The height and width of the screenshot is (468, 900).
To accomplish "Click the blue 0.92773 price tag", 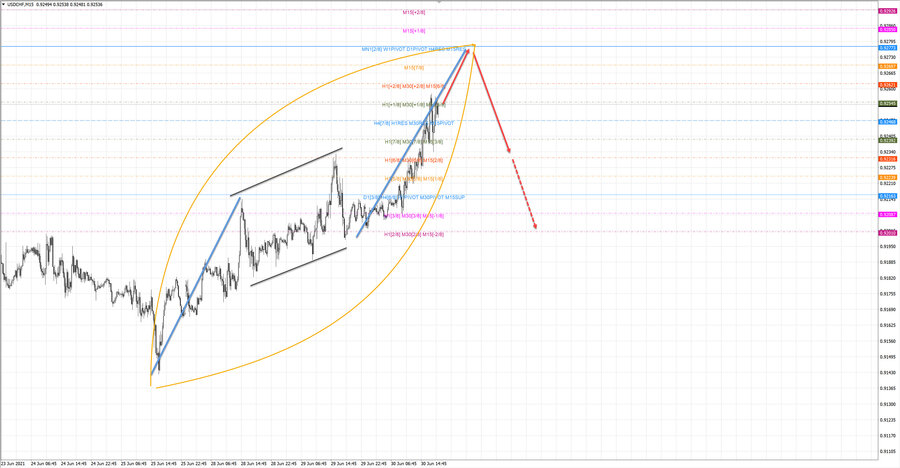I will [885, 48].
